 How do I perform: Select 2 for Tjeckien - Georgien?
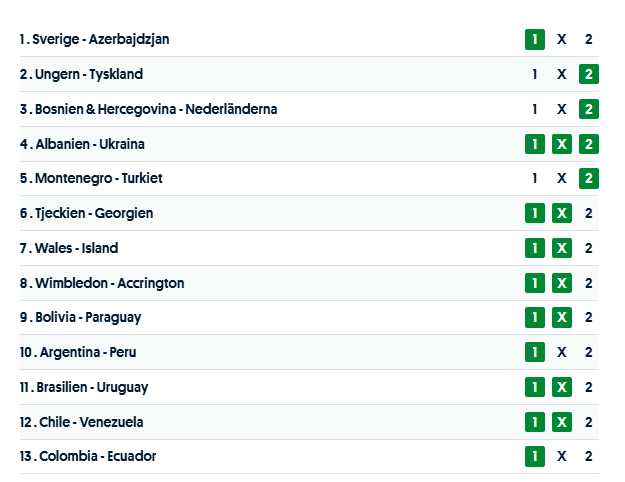pyautogui.click(x=589, y=213)
